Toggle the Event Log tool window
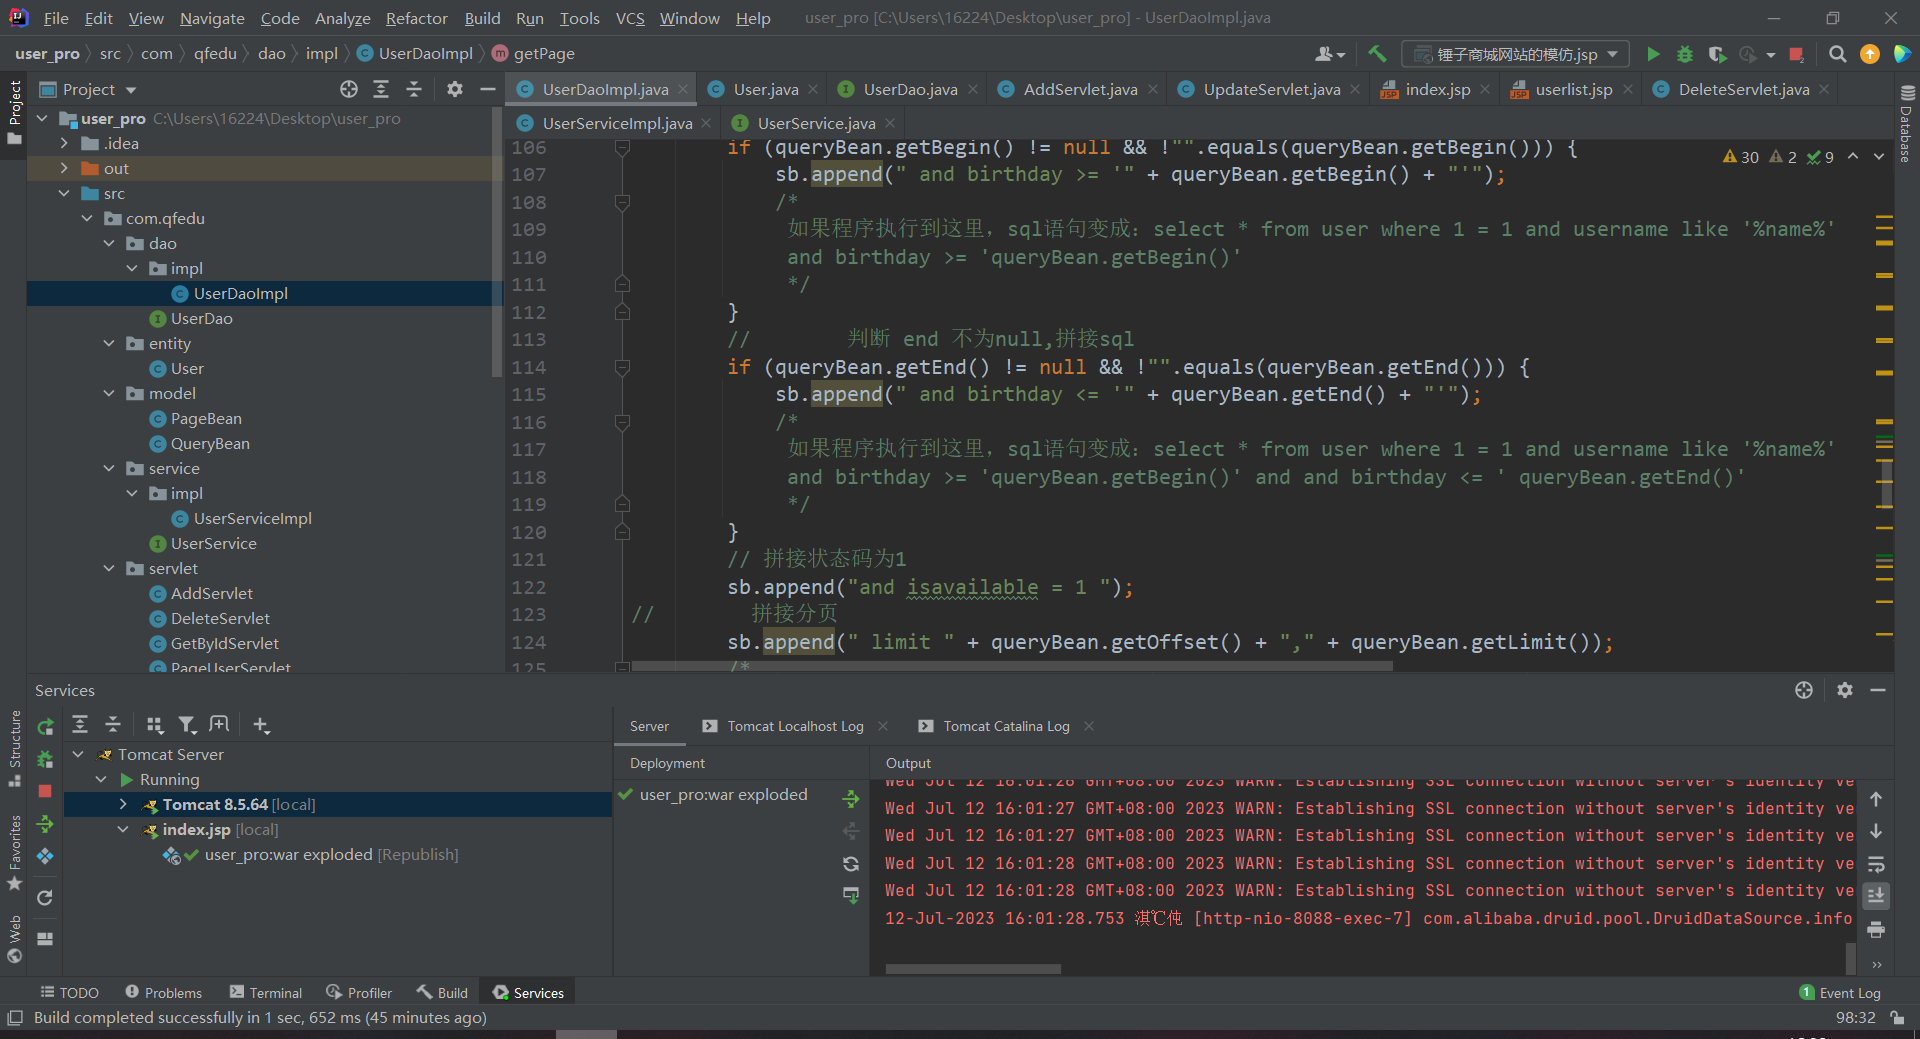Viewport: 1920px width, 1039px height. coord(1840,993)
